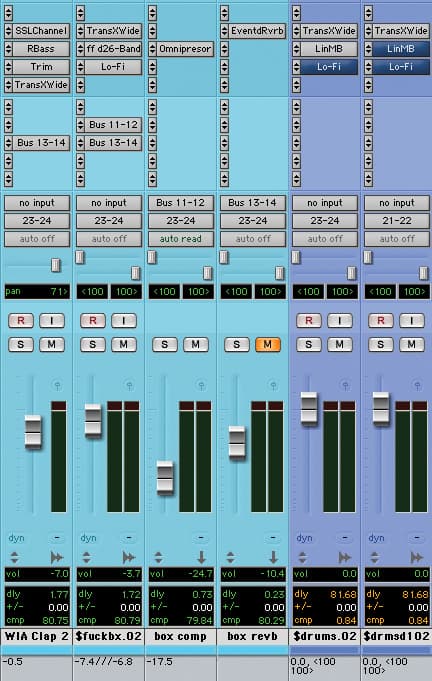Screen dimensions: 432x681
Task: Click the delay +/- field on $drums.02
Action: click(325, 607)
